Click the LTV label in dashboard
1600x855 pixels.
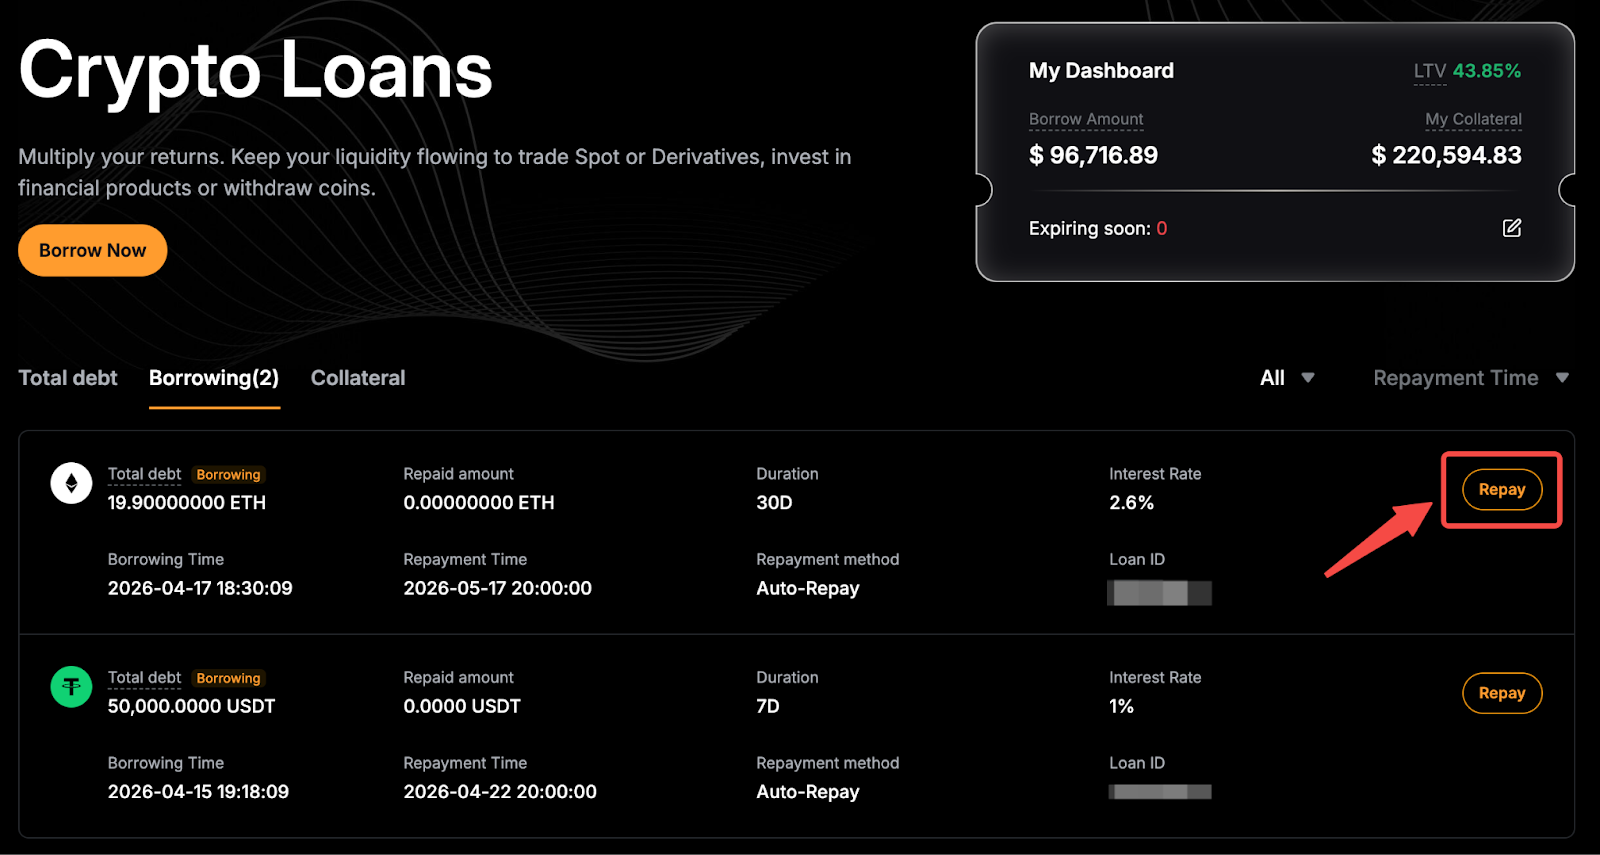pos(1429,71)
